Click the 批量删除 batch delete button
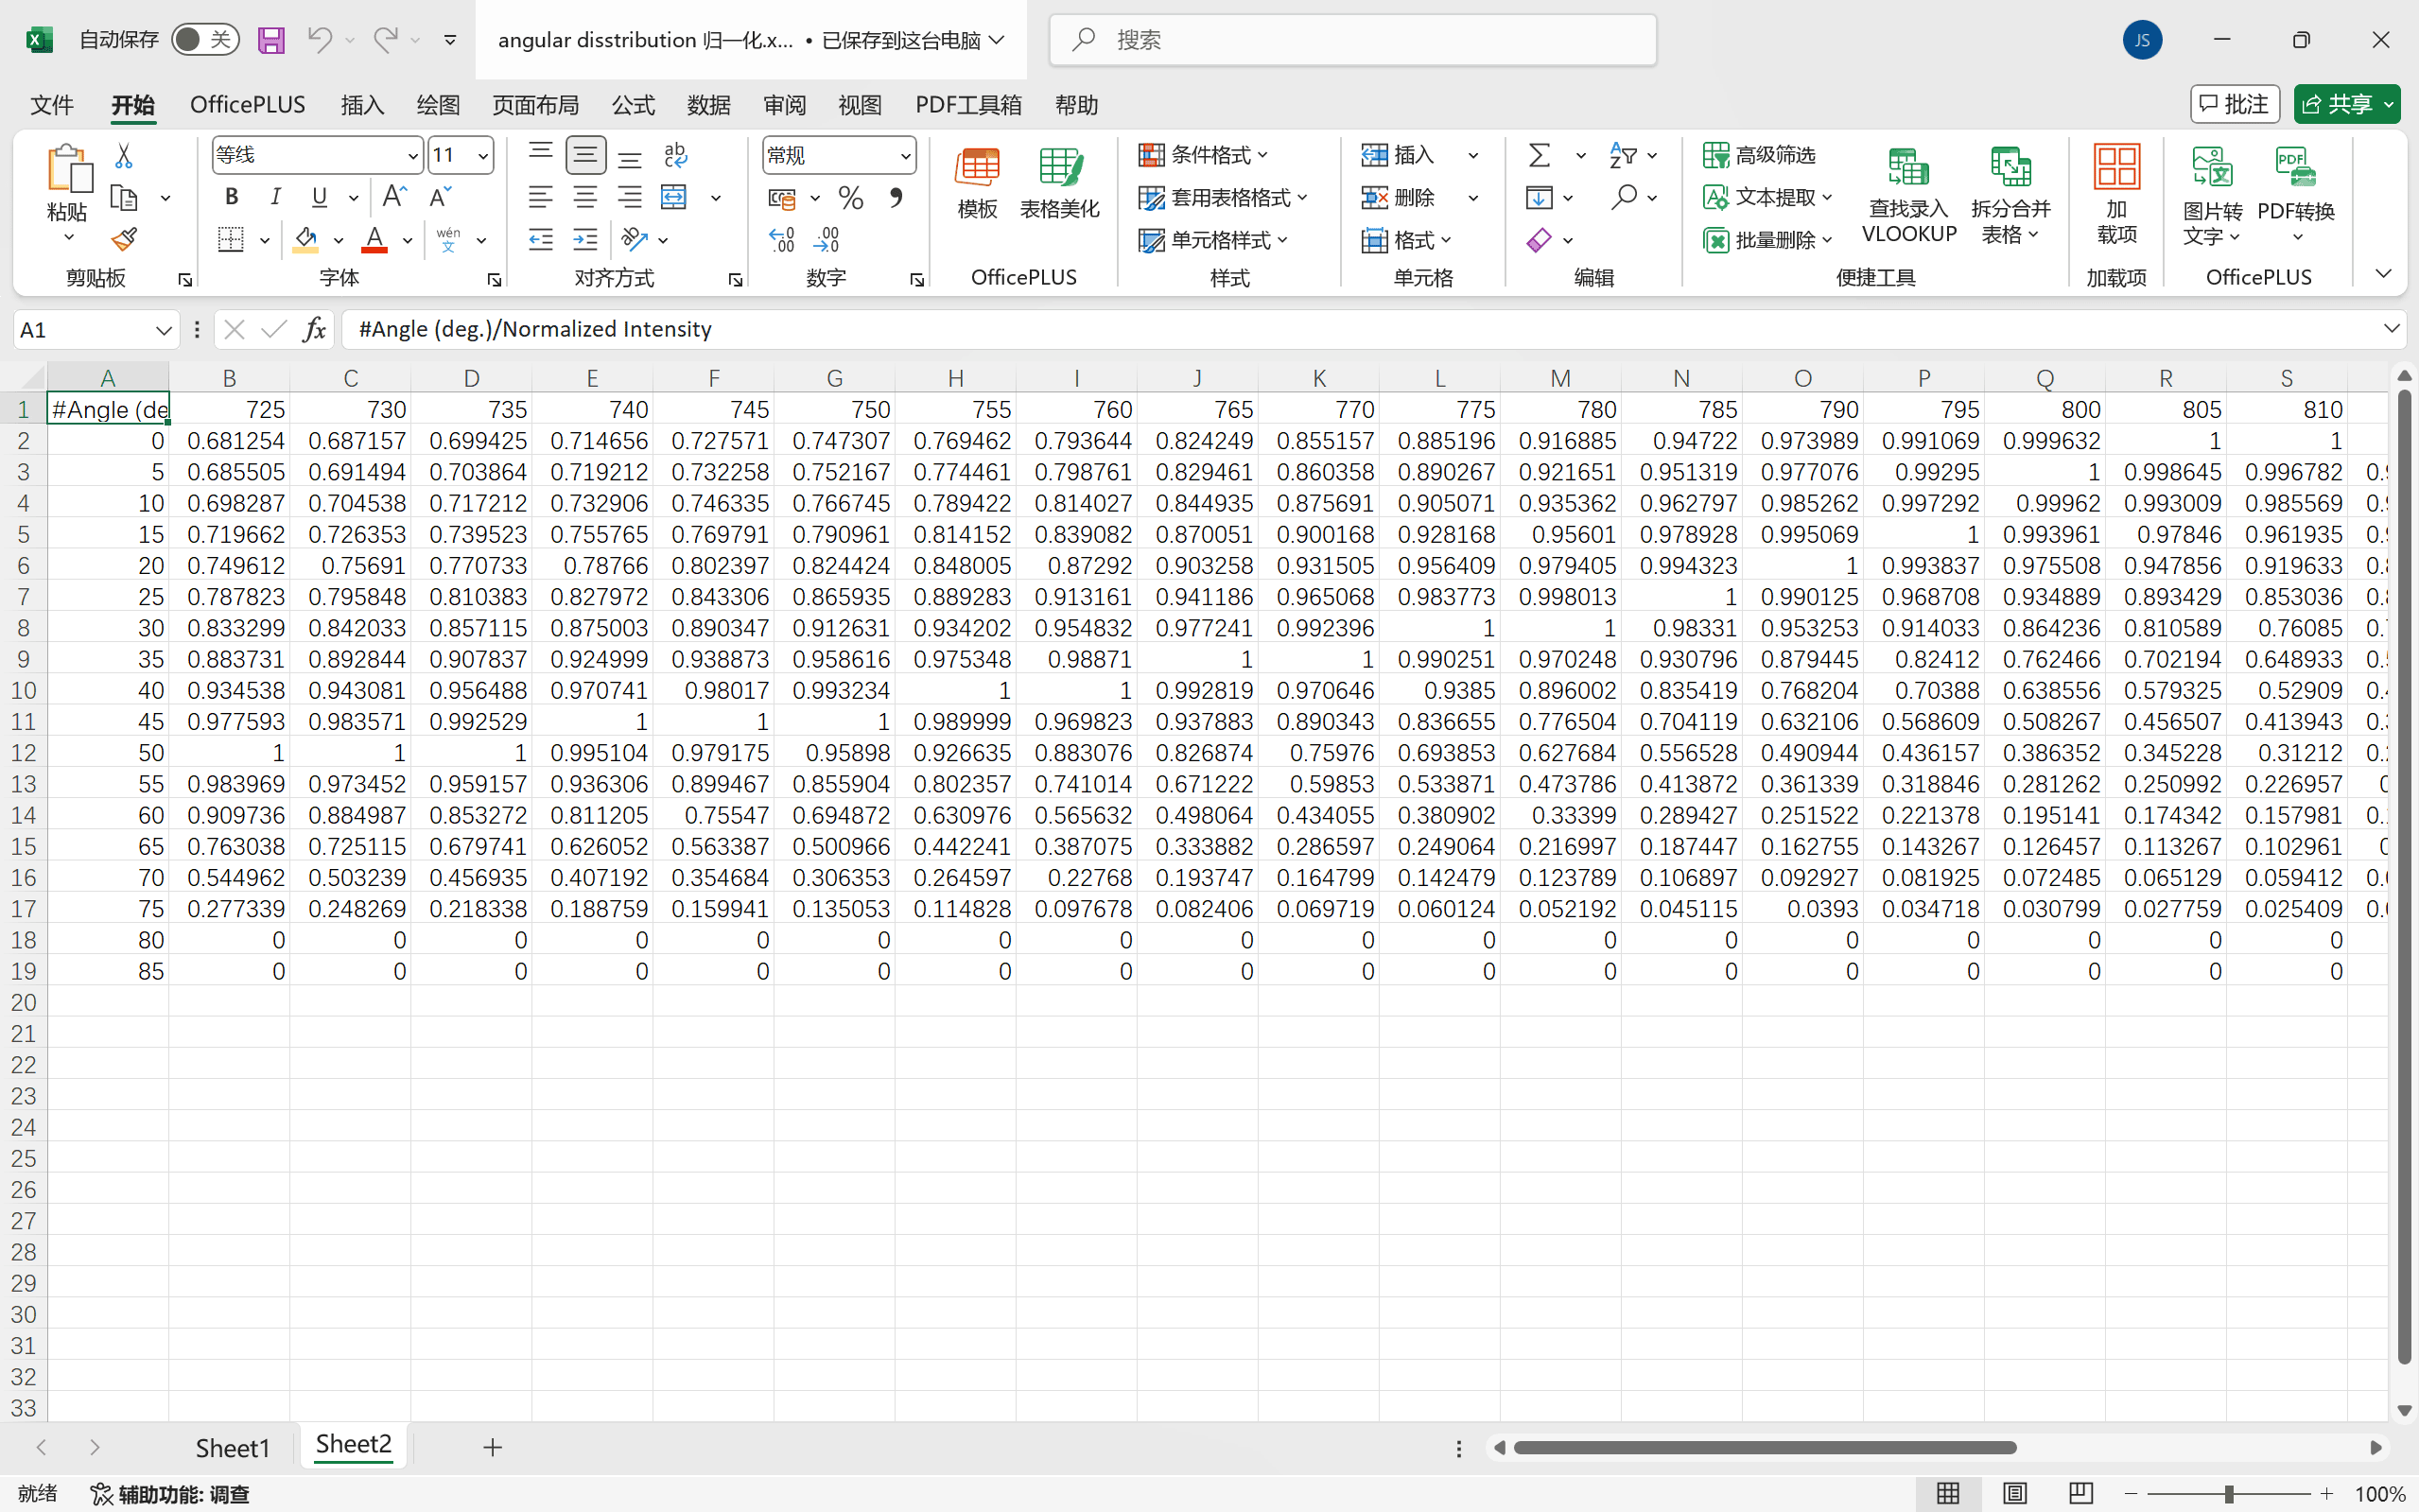This screenshot has width=2419, height=1512. (1768, 240)
